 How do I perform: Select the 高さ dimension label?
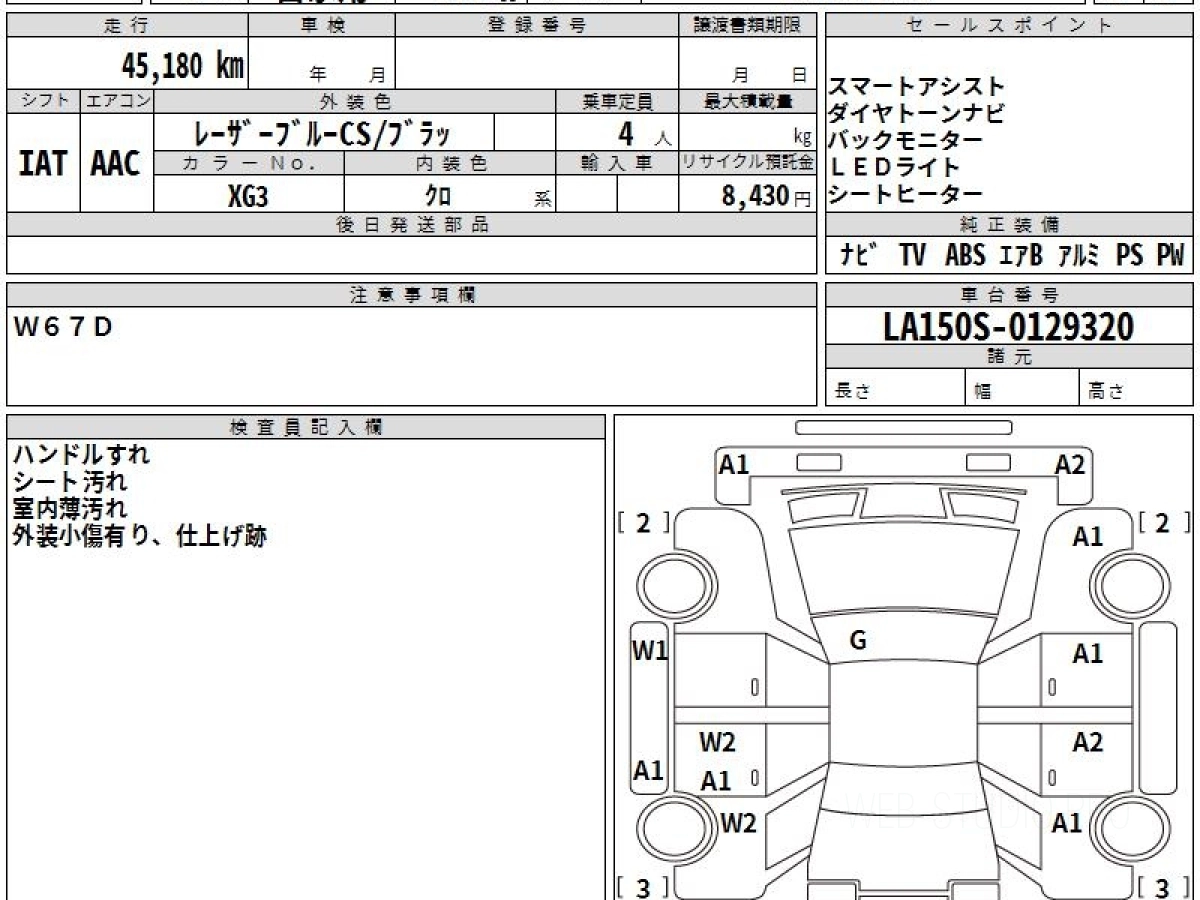pos(1106,392)
